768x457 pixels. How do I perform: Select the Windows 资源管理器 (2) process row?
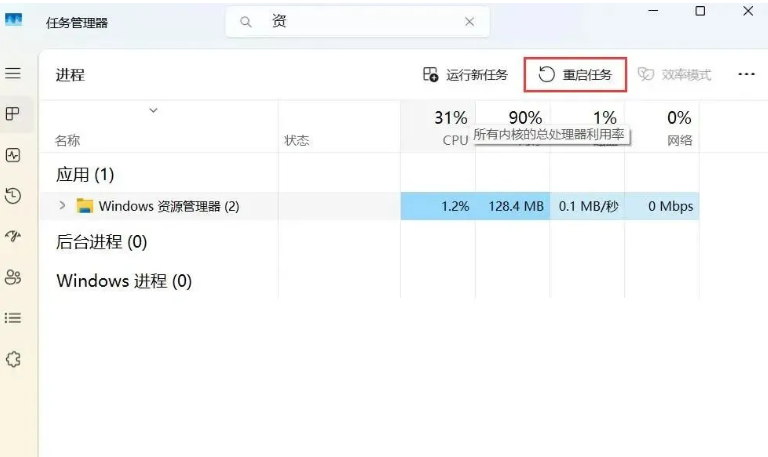tap(369, 206)
